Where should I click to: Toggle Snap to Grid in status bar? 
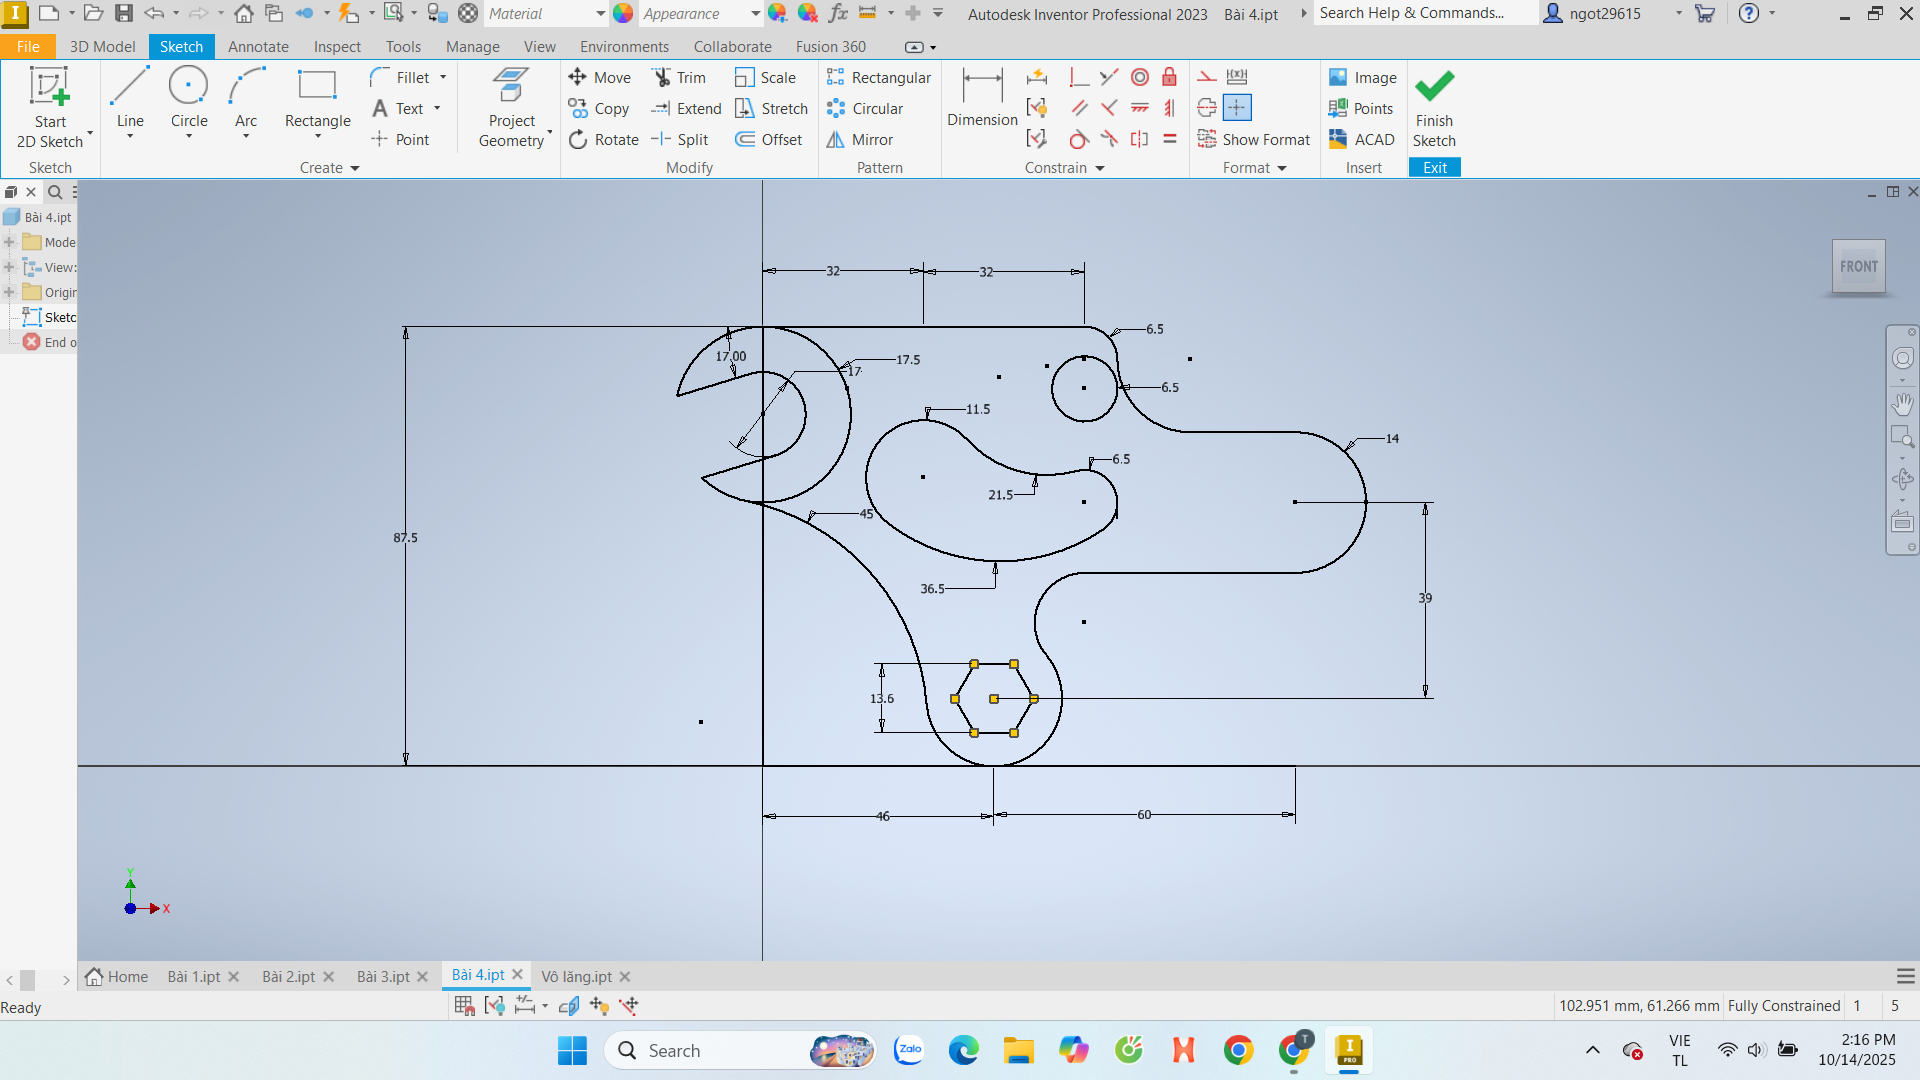[x=464, y=1005]
